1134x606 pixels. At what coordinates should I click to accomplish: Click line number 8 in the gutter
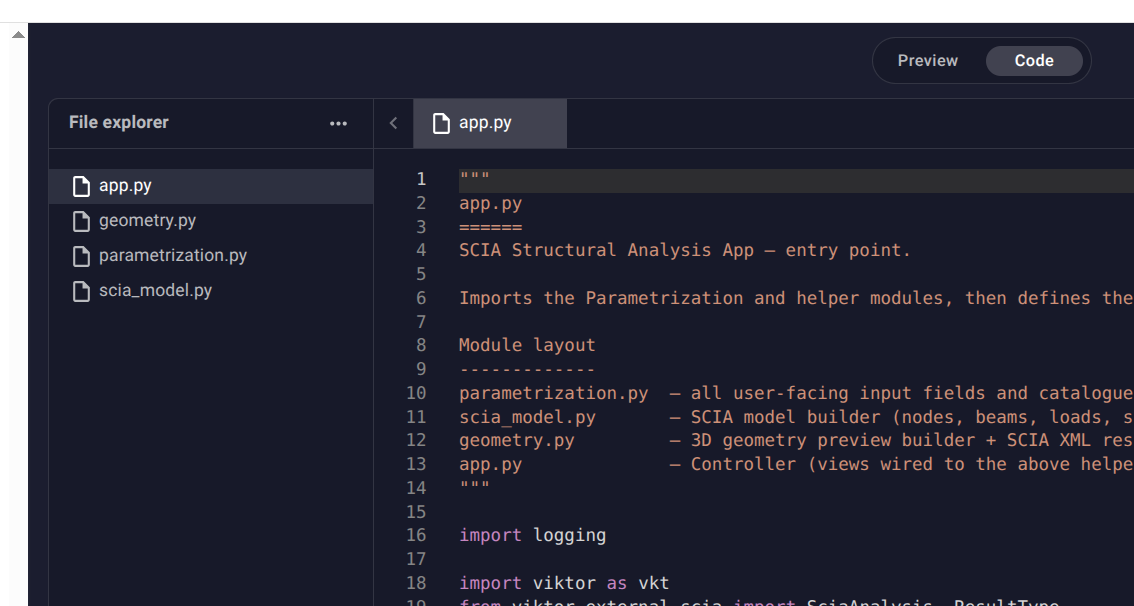click(x=421, y=346)
